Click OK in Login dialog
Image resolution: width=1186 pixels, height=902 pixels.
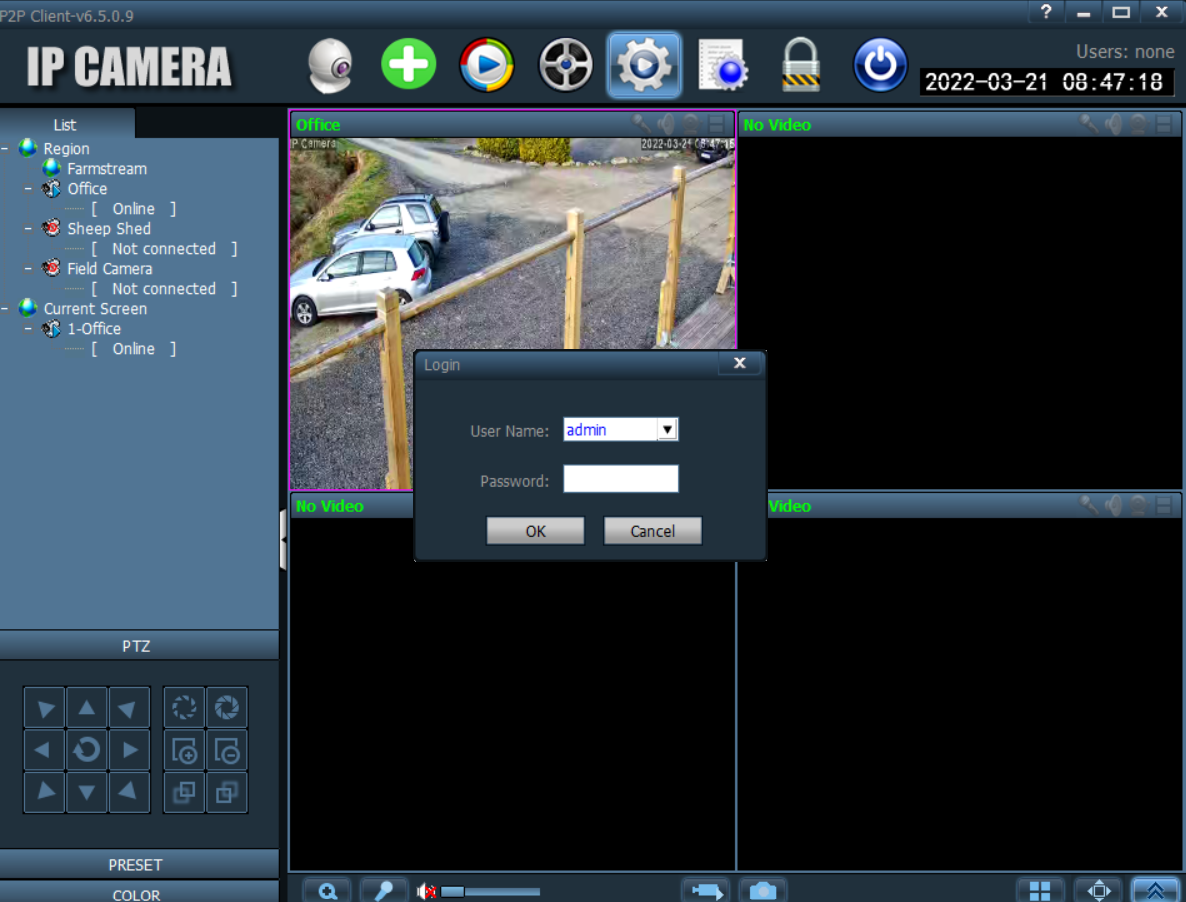pyautogui.click(x=536, y=531)
